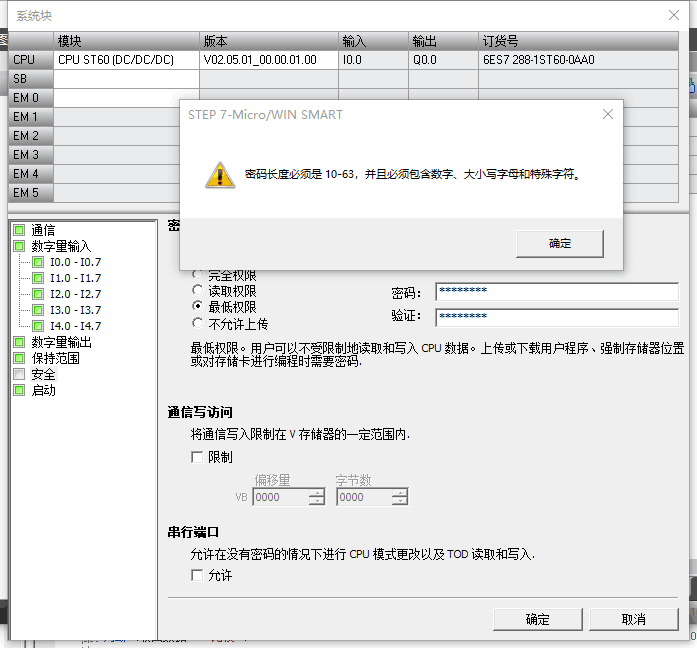Image resolution: width=697 pixels, height=648 pixels.
Task: Select the 启动 tree node
Action: (x=43, y=390)
